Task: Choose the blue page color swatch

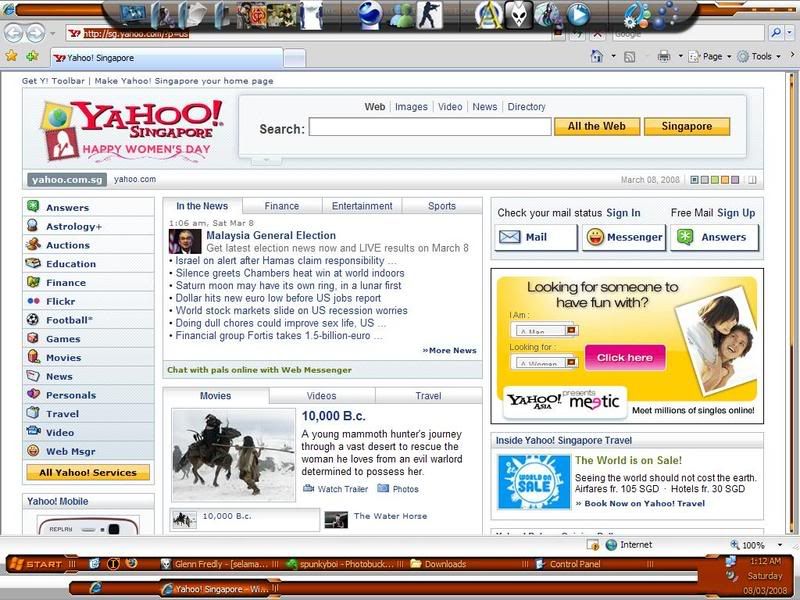Action: click(x=694, y=180)
